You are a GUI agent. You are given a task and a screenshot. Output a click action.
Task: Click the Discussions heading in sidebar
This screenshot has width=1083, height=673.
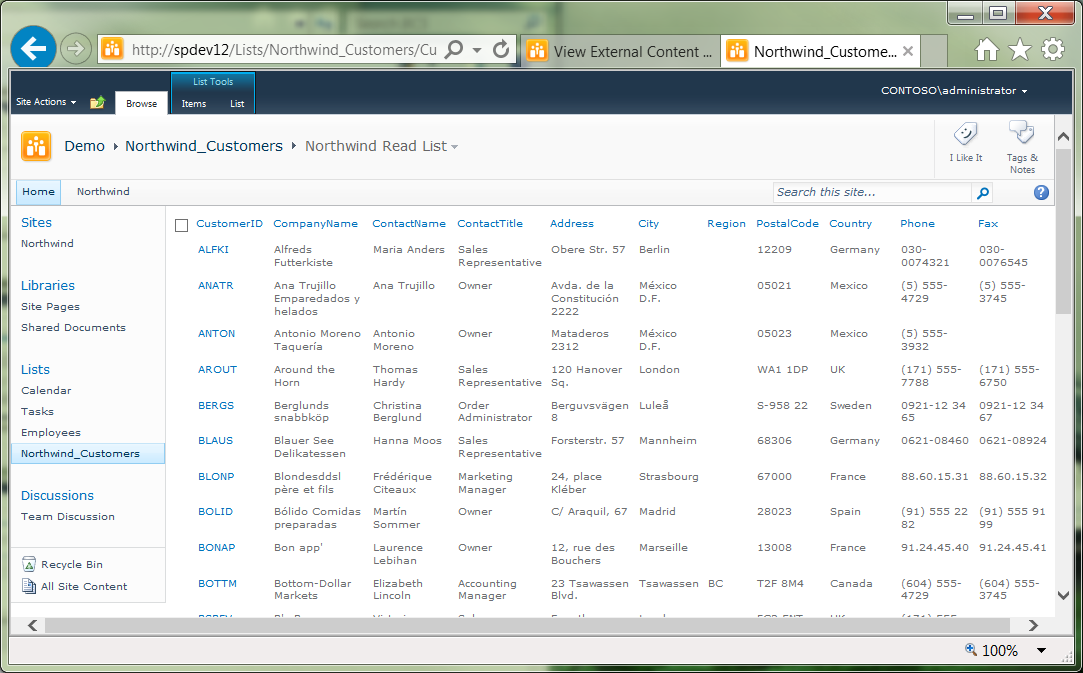coord(57,495)
